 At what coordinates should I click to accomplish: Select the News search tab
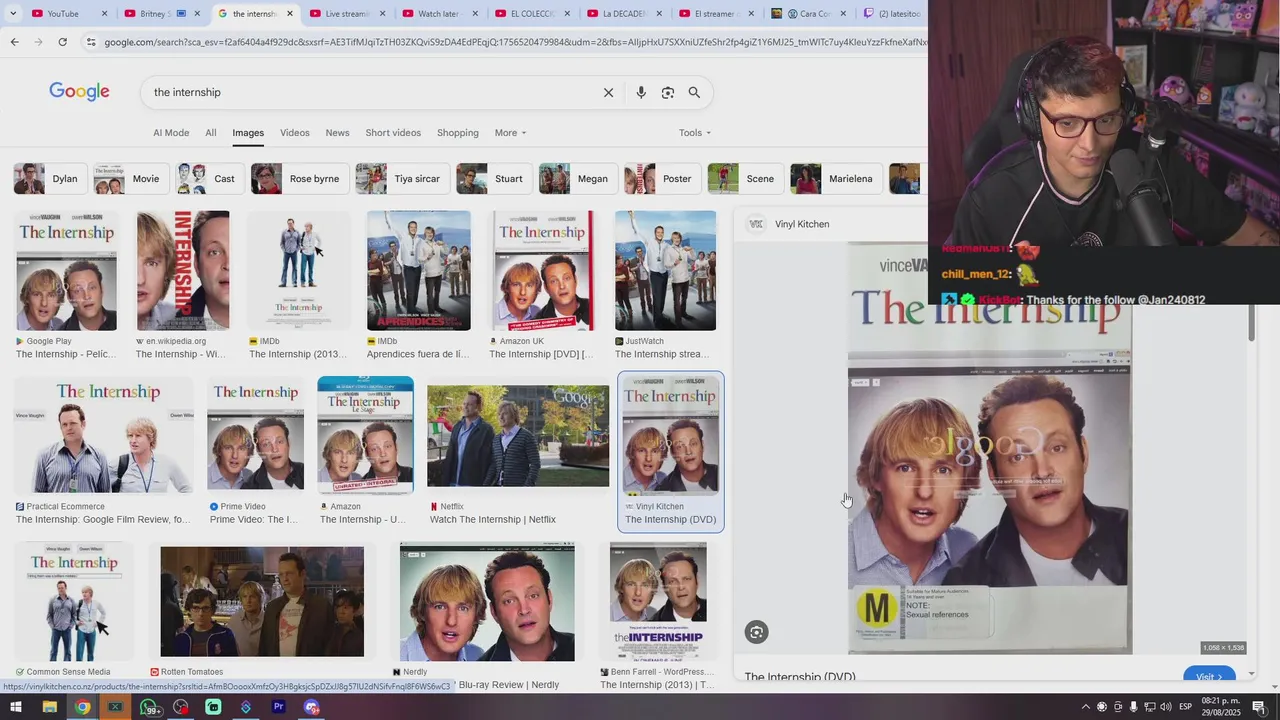(337, 133)
